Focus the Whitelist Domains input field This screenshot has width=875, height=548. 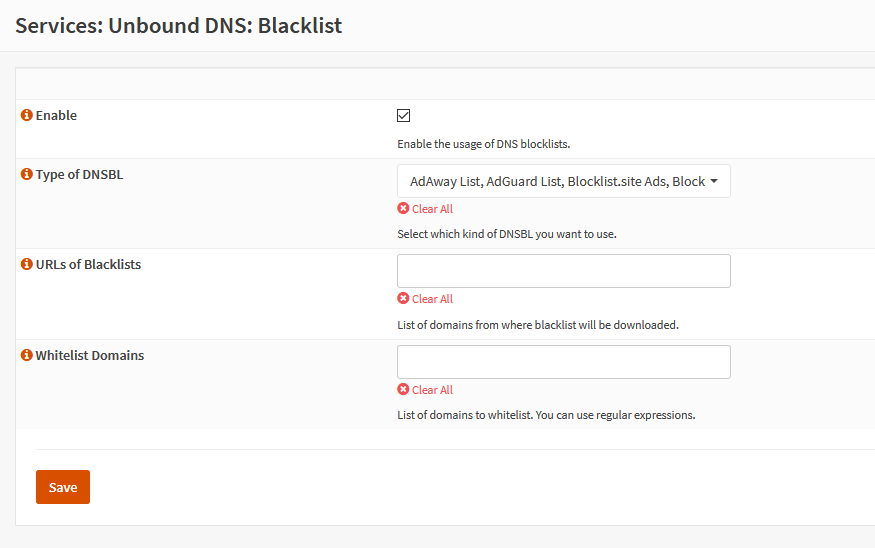564,362
